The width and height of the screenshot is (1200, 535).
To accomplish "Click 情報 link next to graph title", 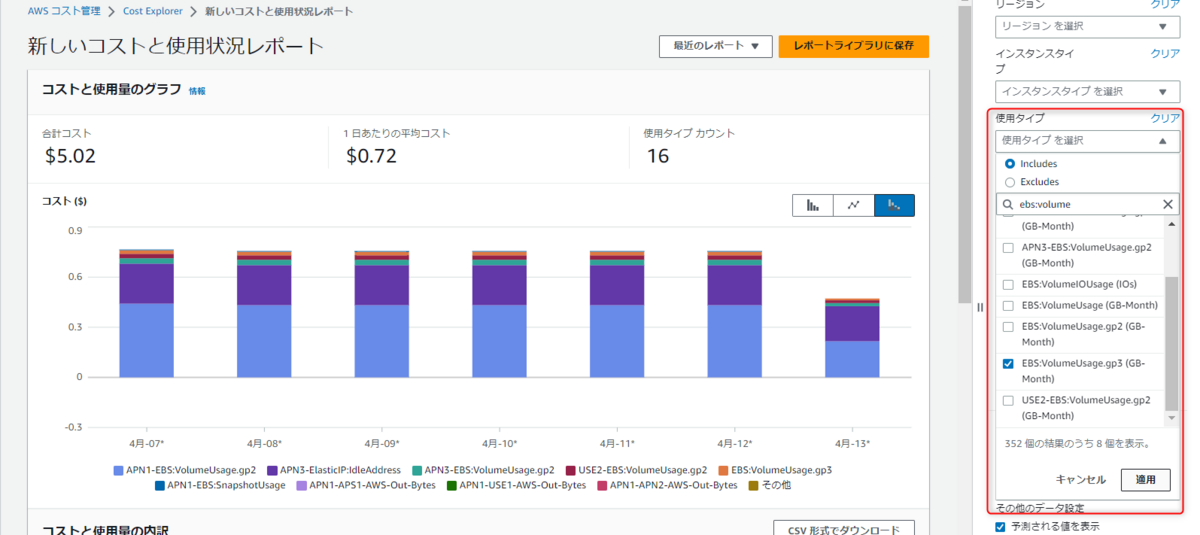I will pos(197,91).
